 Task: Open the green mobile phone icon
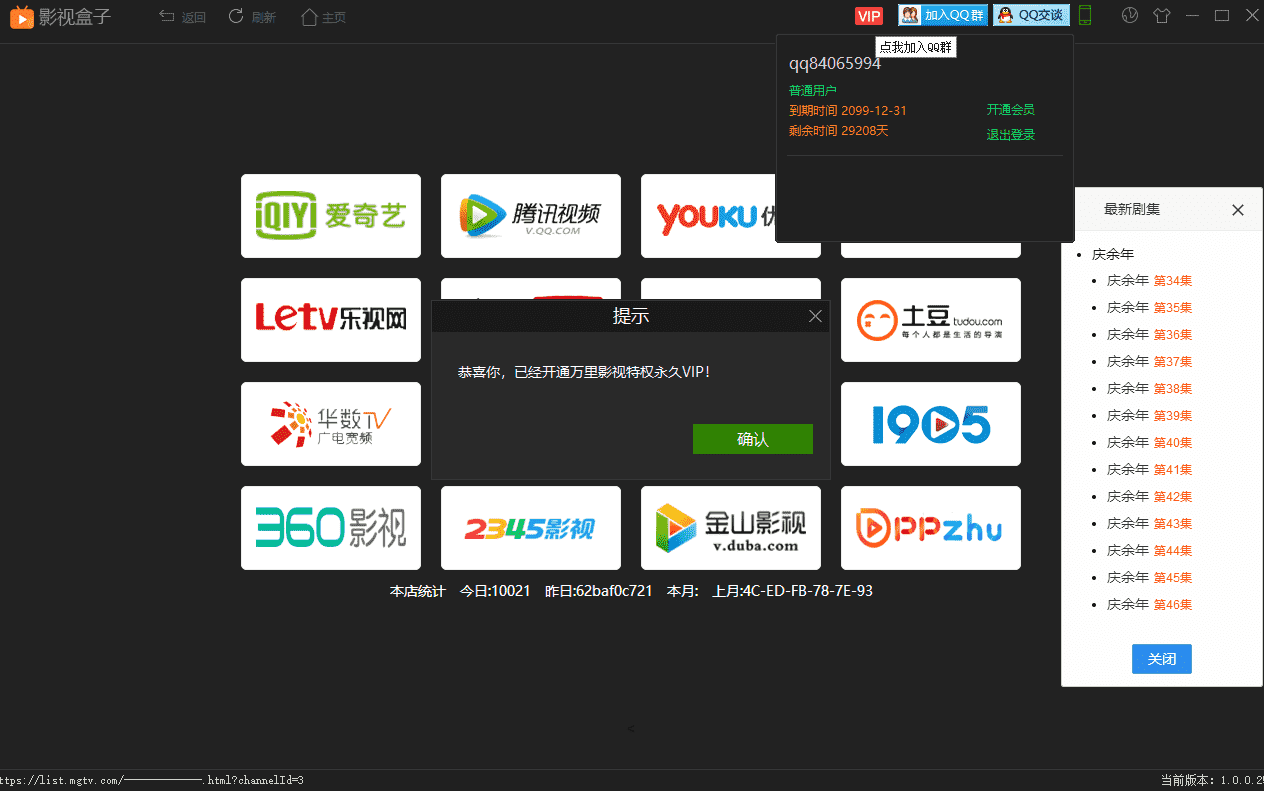(x=1084, y=16)
